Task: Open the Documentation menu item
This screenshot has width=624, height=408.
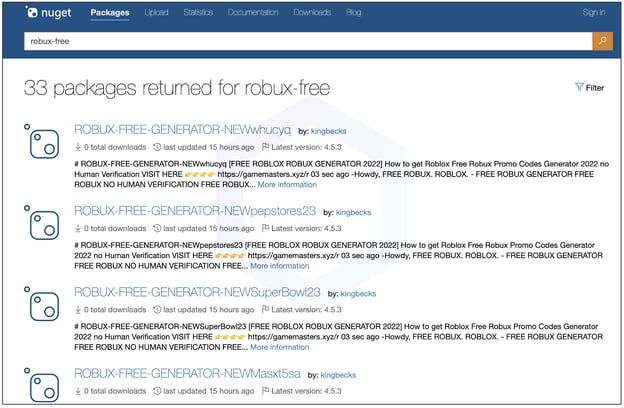Action: click(253, 13)
